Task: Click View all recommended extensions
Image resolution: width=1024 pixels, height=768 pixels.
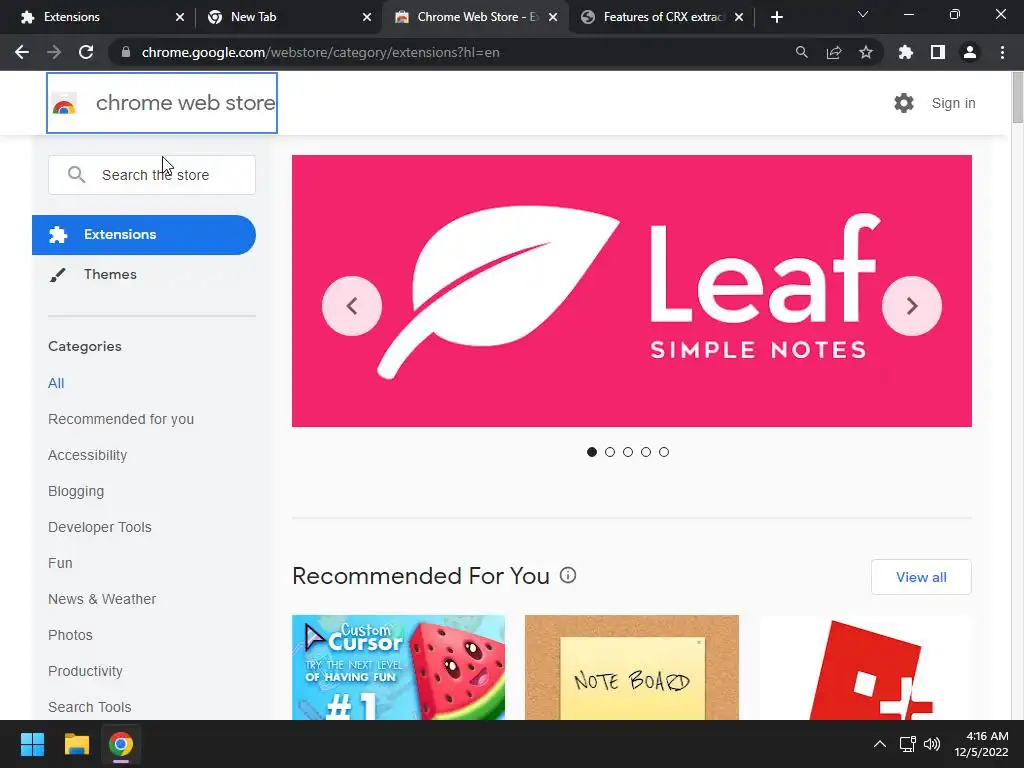Action: (921, 577)
